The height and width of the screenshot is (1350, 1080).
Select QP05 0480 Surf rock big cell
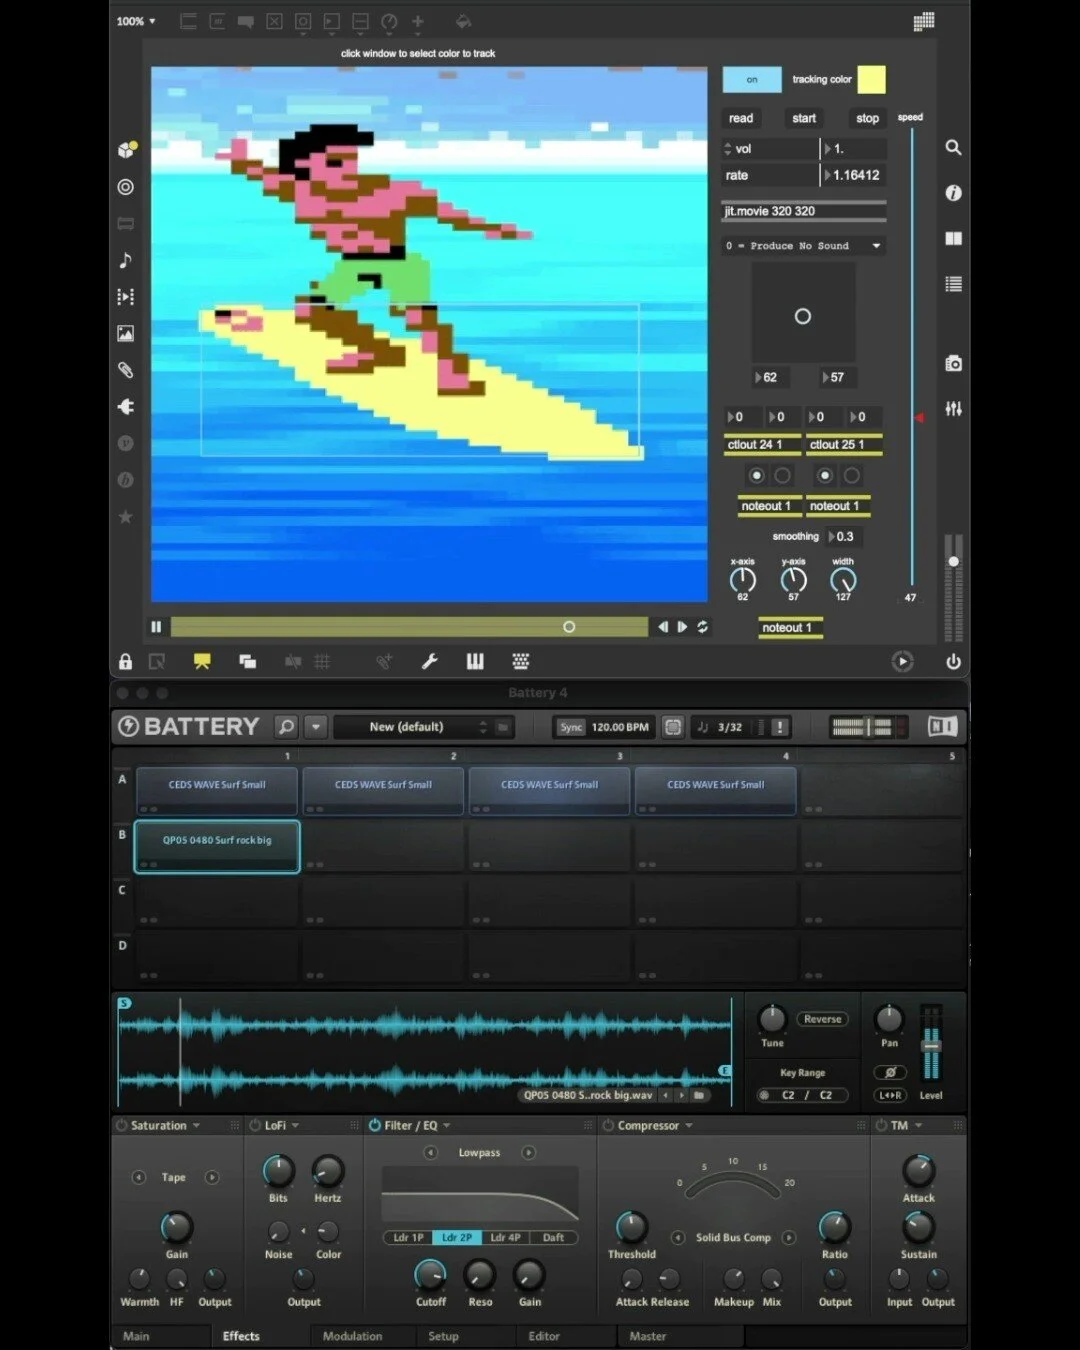tap(217, 846)
